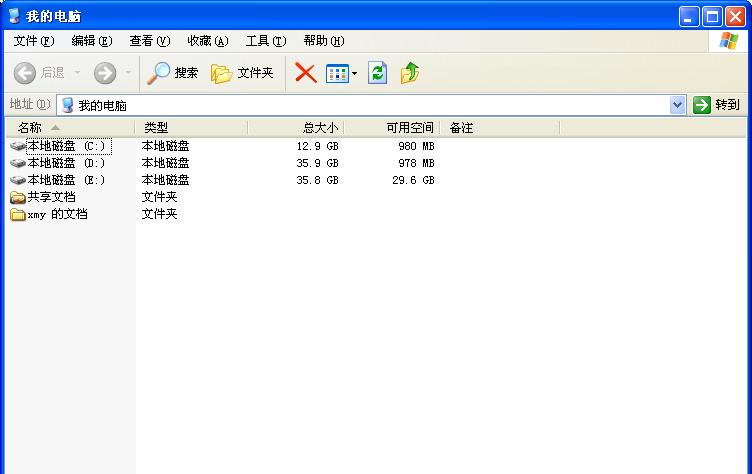Viewport: 752px width, 474px height.
Task: Click the 35.8 GB total size value
Action: tap(317, 180)
